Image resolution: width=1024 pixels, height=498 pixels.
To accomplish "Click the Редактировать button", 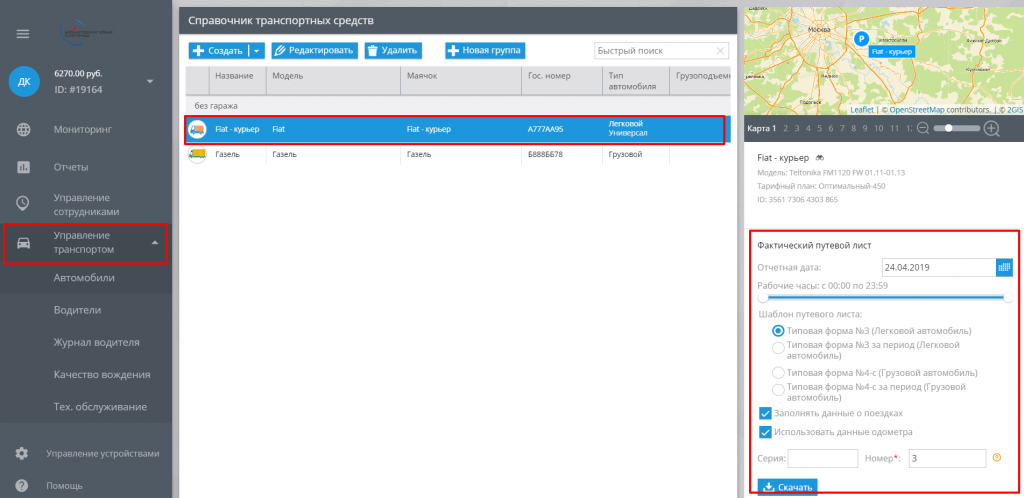I will pos(314,50).
